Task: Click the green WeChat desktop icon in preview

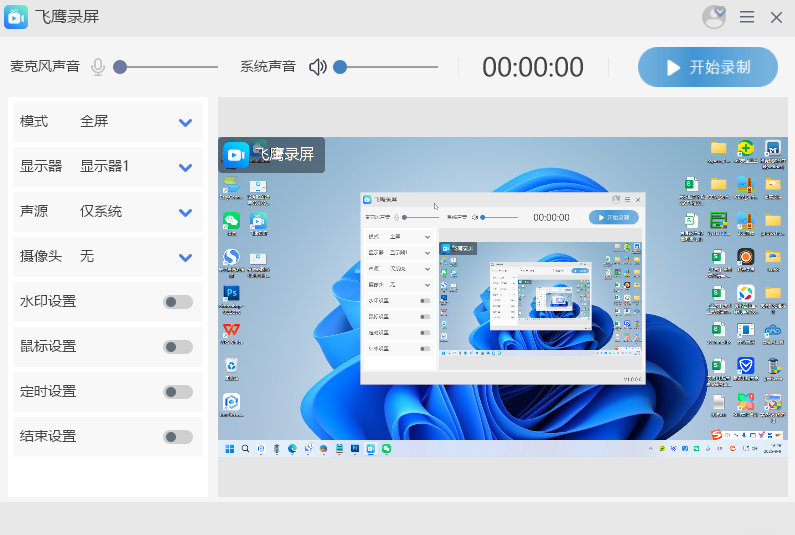Action: pos(231,221)
